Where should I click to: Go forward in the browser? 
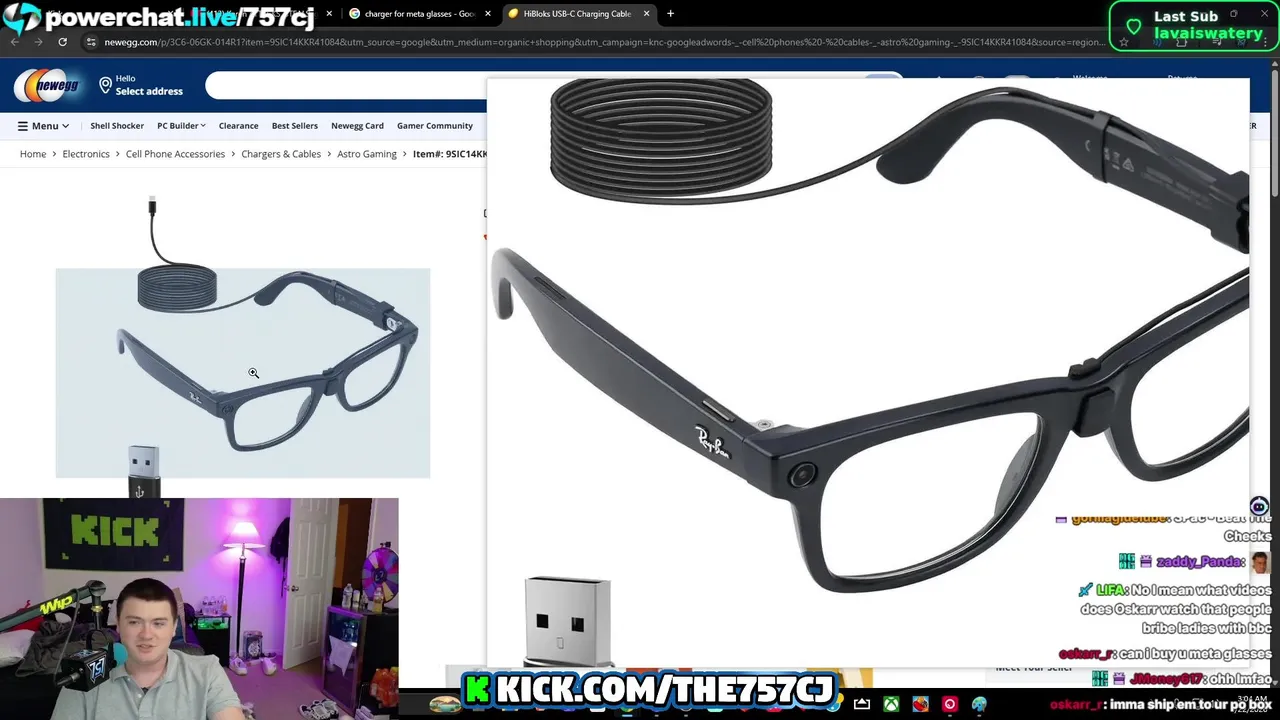[38, 42]
